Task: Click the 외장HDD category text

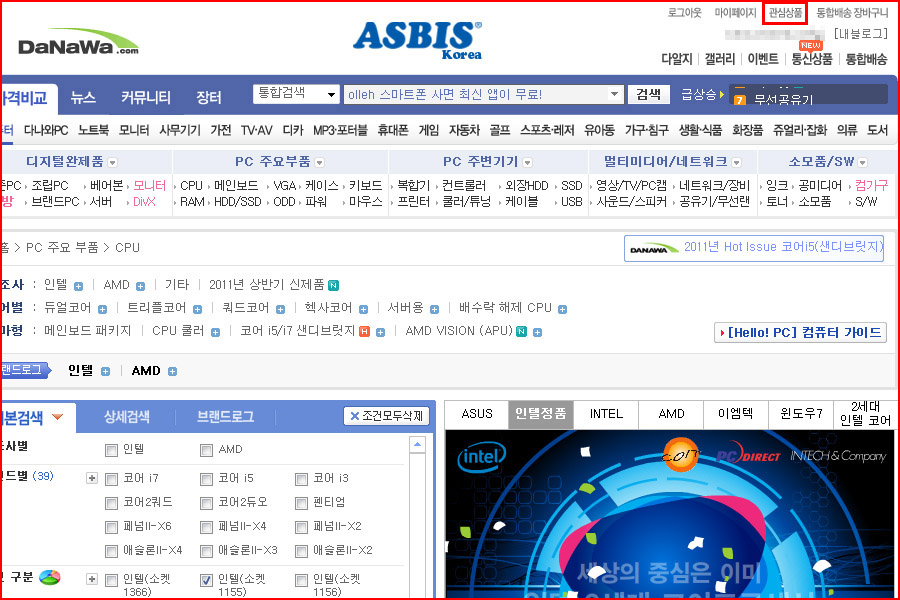Action: [x=527, y=186]
